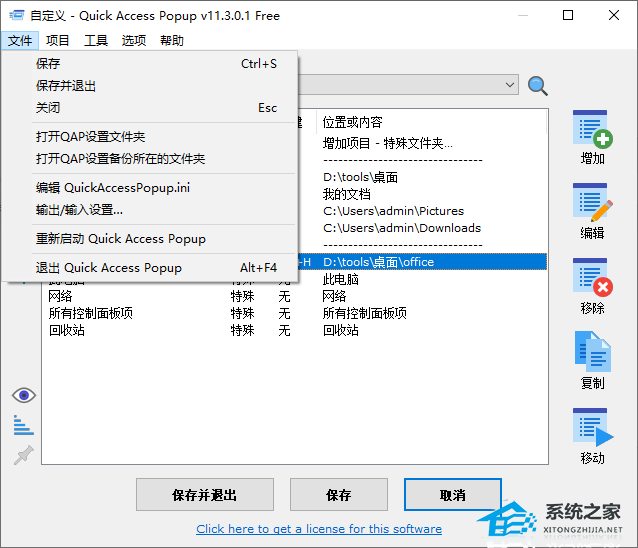Click the Remove (移除) favorite icon
This screenshot has height=548, width=638.
click(592, 279)
